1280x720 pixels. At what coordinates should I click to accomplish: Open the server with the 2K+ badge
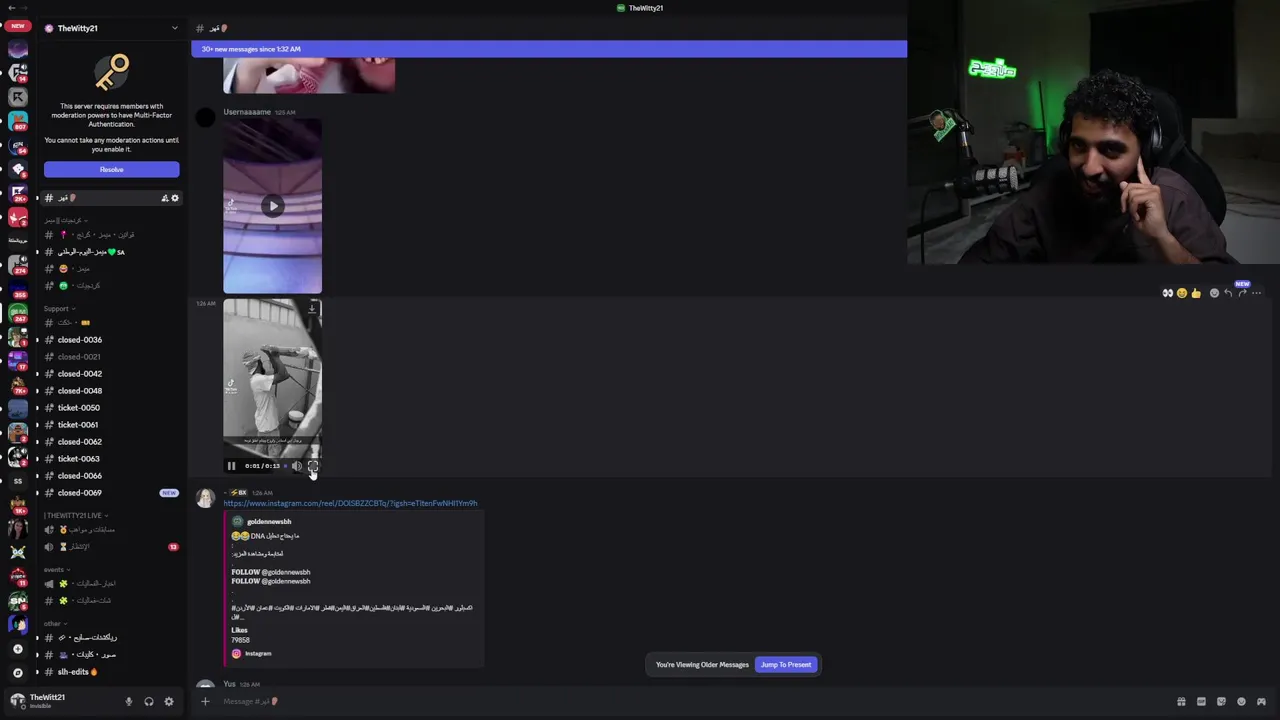coord(17,192)
